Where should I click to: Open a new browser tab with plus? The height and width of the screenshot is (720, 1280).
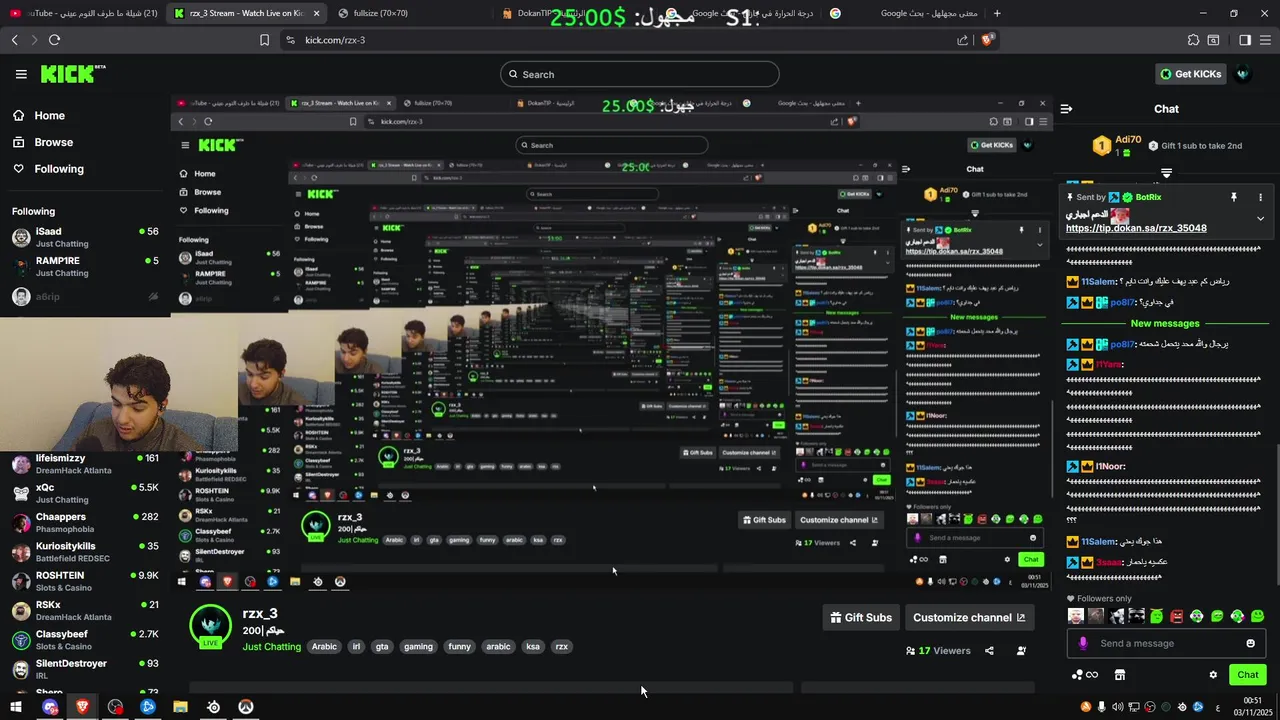(x=997, y=13)
